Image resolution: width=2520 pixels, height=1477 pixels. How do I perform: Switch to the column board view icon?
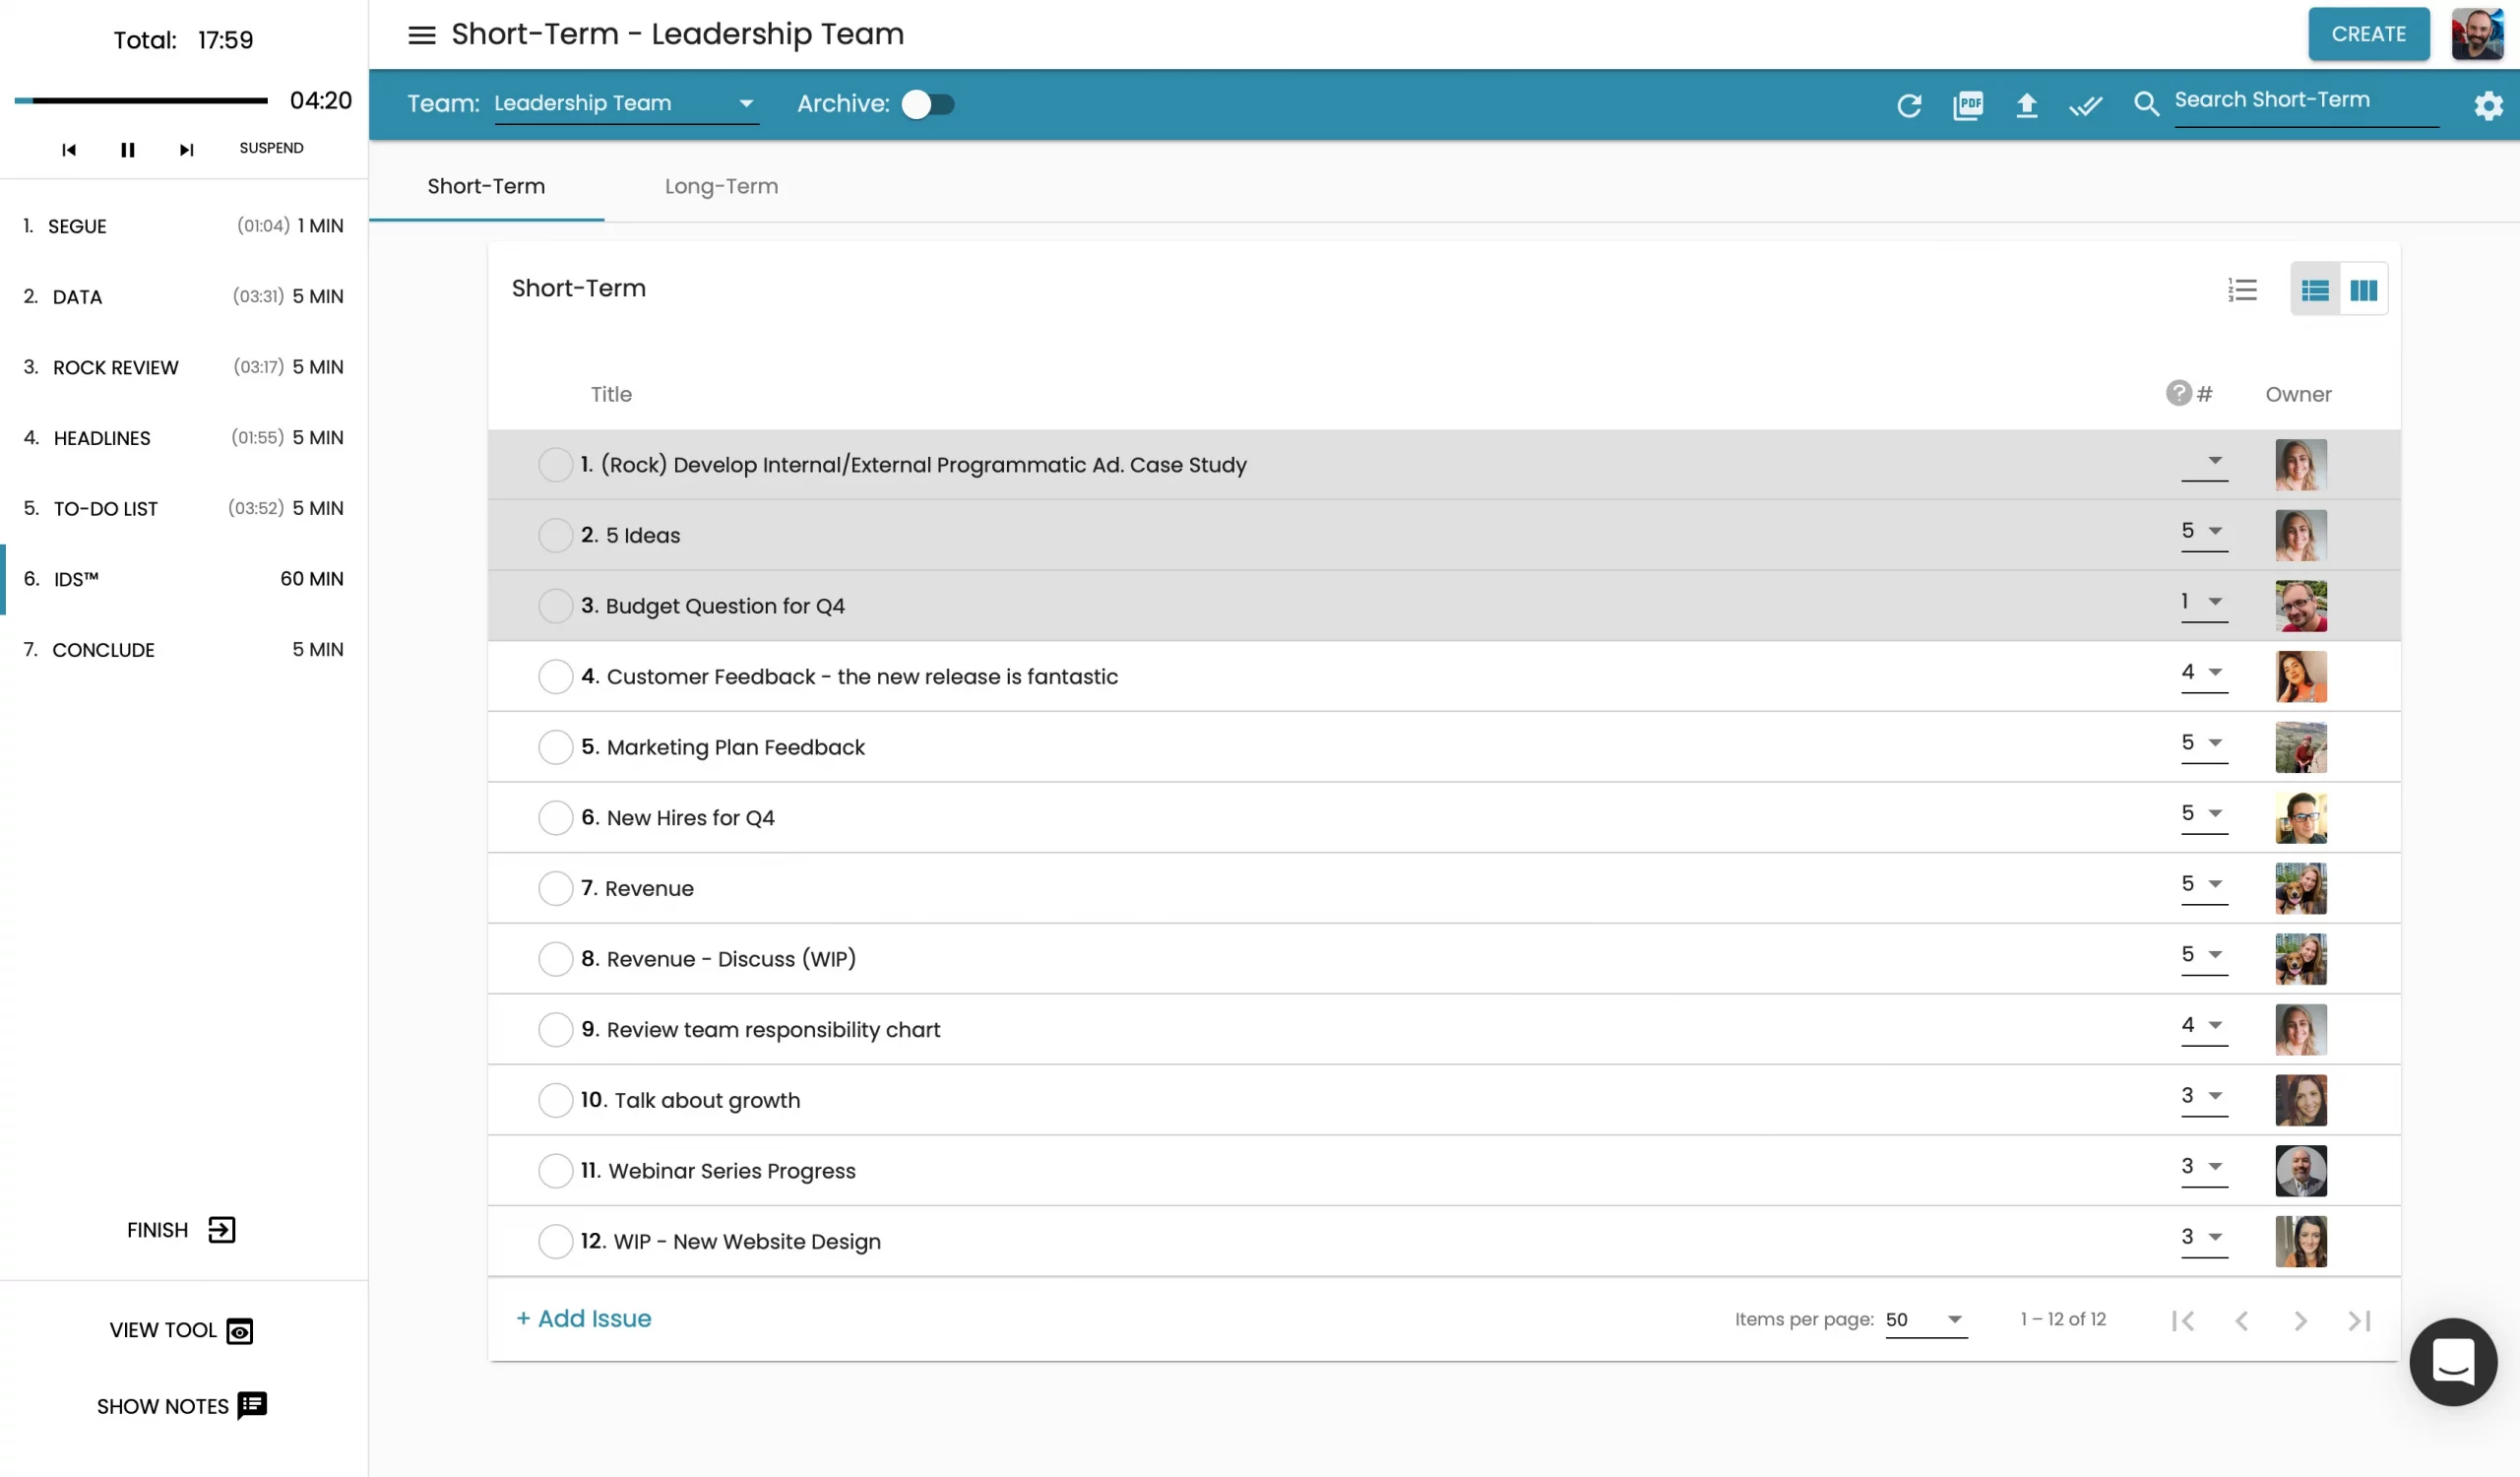tap(2363, 290)
